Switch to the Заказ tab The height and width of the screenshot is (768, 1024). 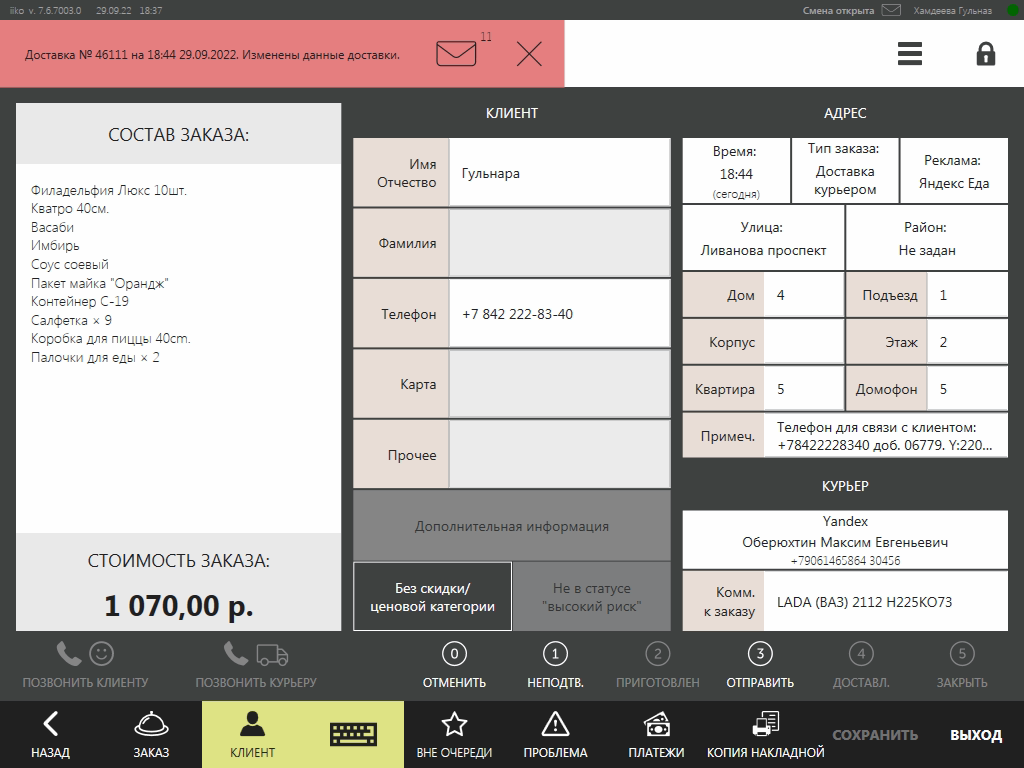151,734
